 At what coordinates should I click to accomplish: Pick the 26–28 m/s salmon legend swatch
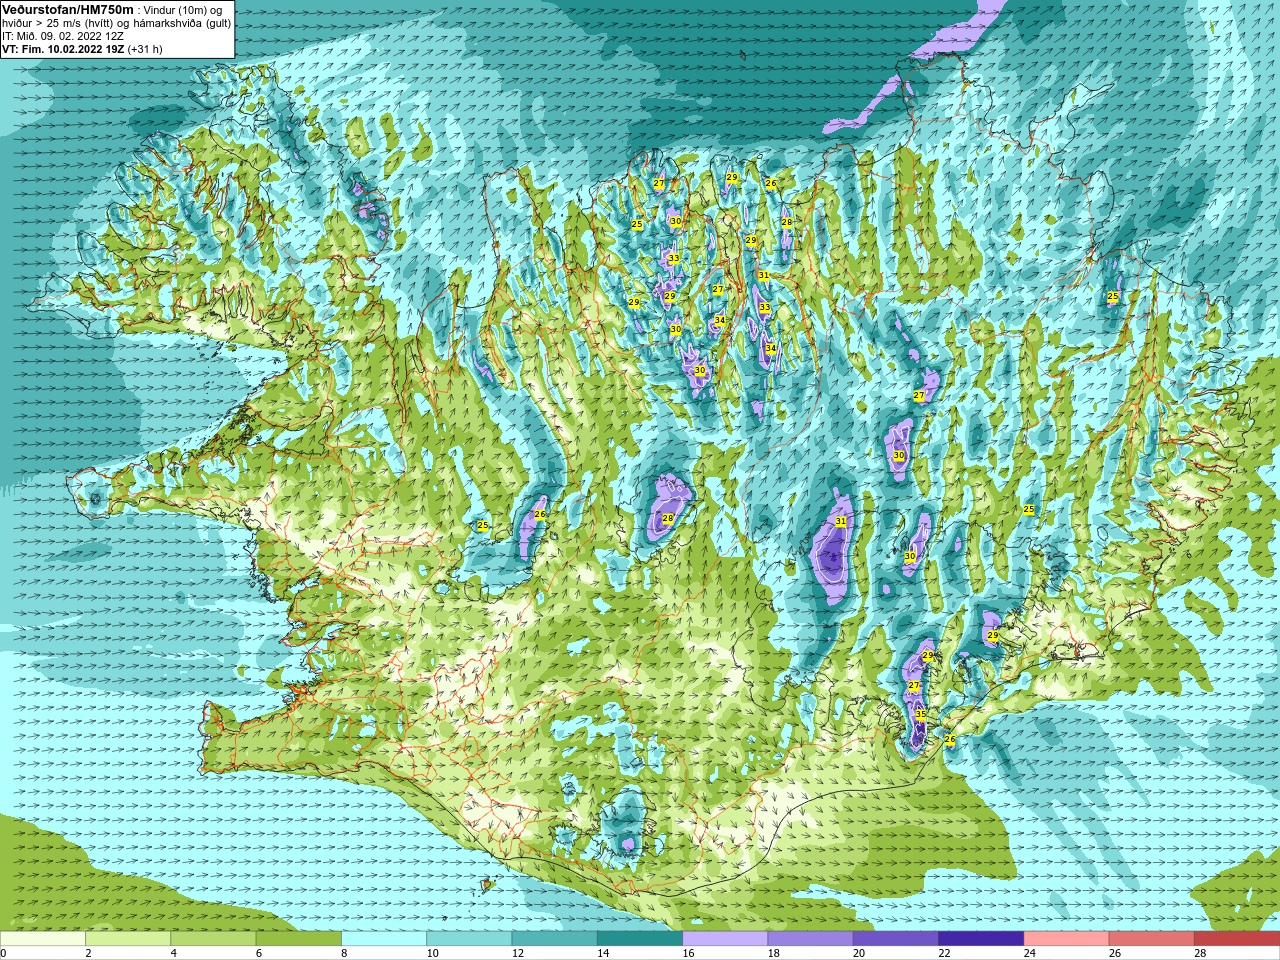pos(1152,939)
